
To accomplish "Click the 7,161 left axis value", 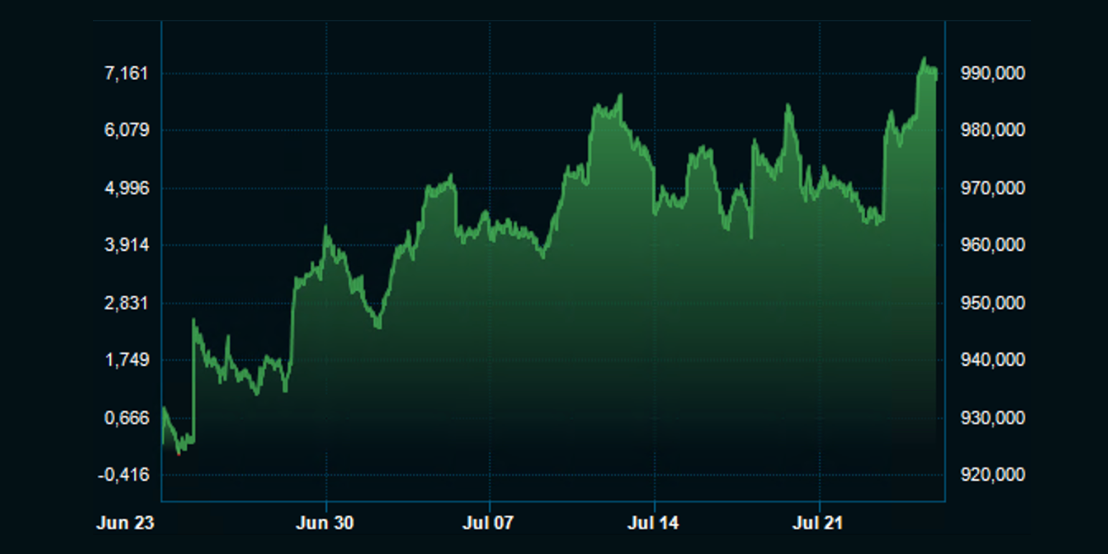I will [x=127, y=73].
